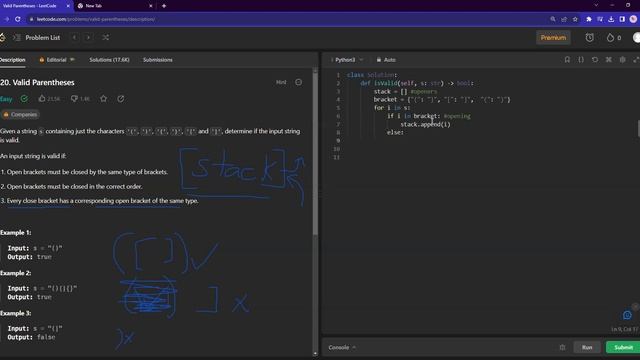Screen dimensions: 640x360
Task: Pick a random problem shuffle icon
Action: pos(105,38)
